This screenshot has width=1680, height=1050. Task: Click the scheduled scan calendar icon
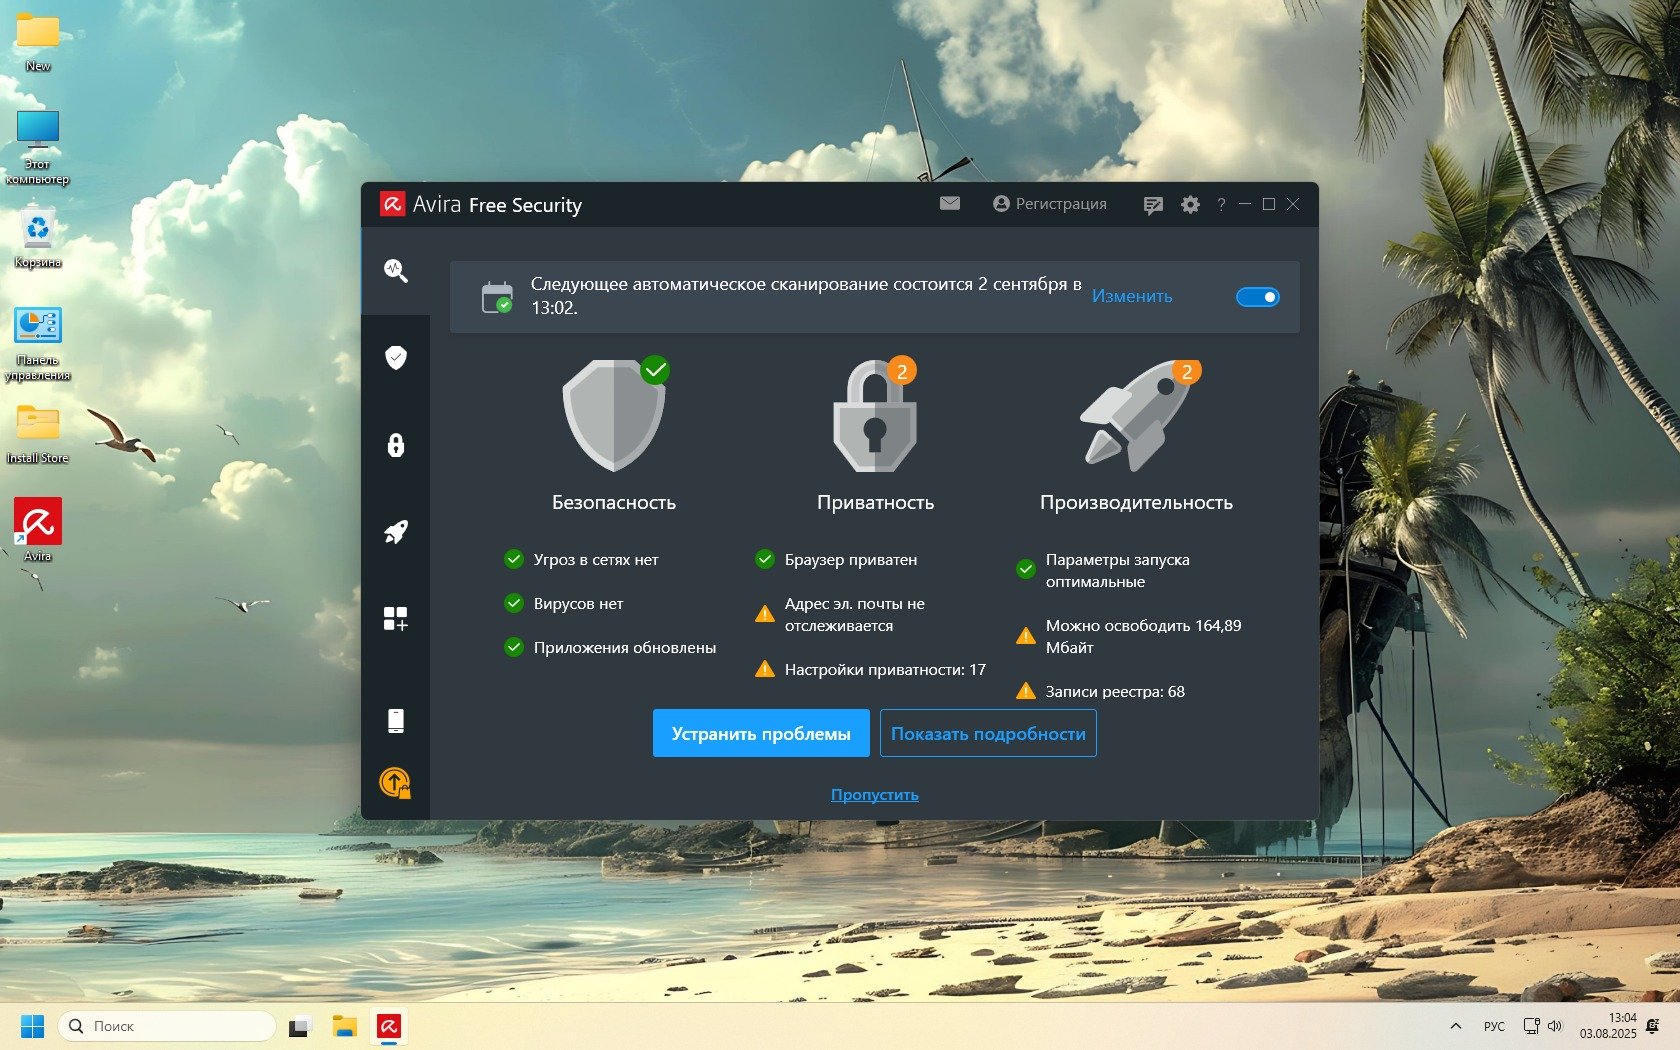click(x=497, y=297)
